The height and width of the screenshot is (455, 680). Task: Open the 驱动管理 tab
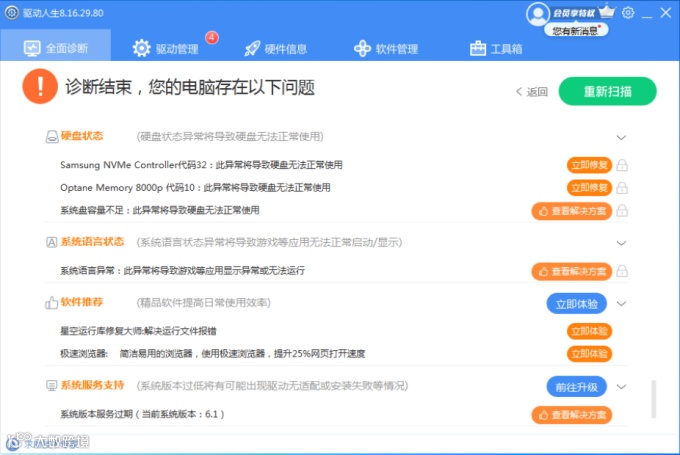point(165,48)
